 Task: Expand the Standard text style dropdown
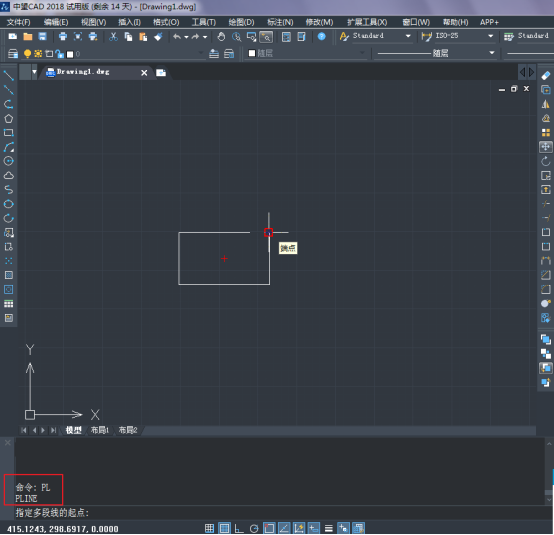[x=408, y=36]
